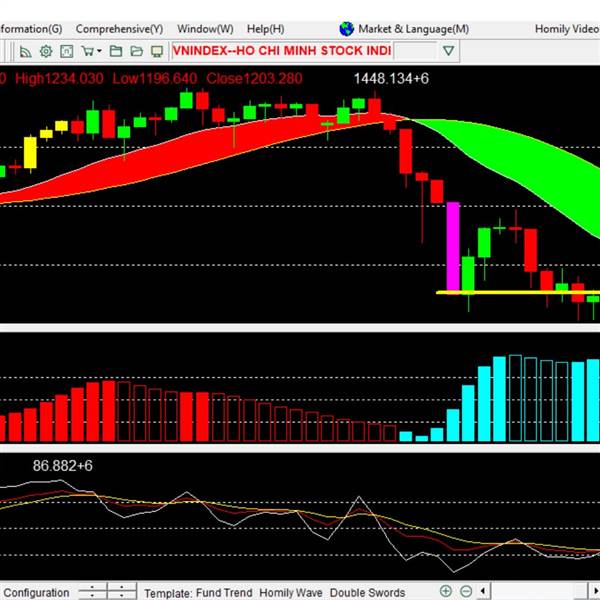This screenshot has width=600, height=600.
Task: Open the Window(W) menu
Action: (205, 29)
